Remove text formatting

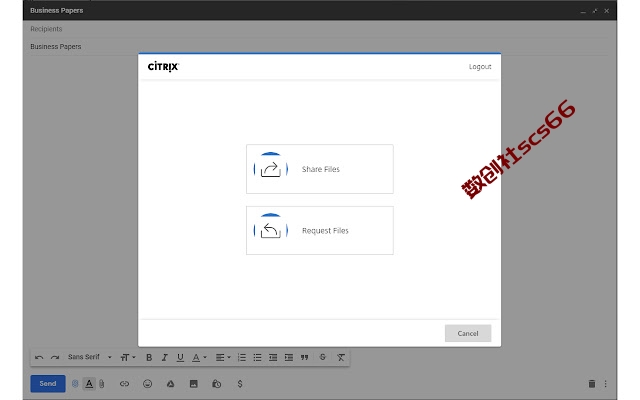tap(341, 358)
